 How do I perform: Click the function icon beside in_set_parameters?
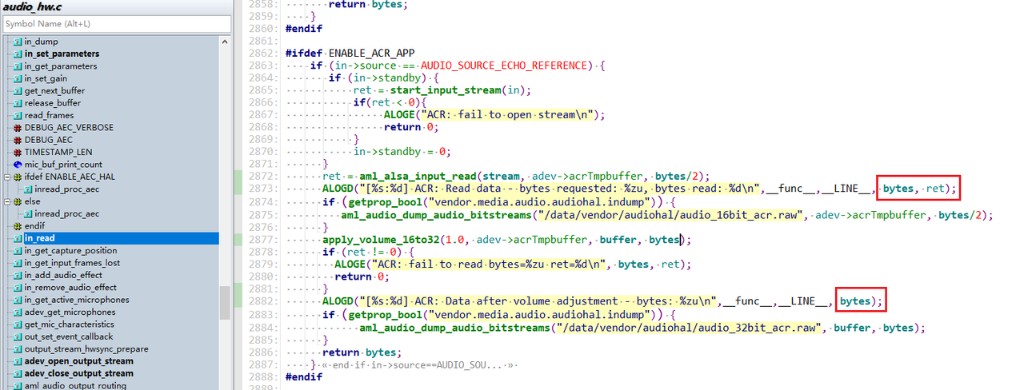[x=18, y=54]
